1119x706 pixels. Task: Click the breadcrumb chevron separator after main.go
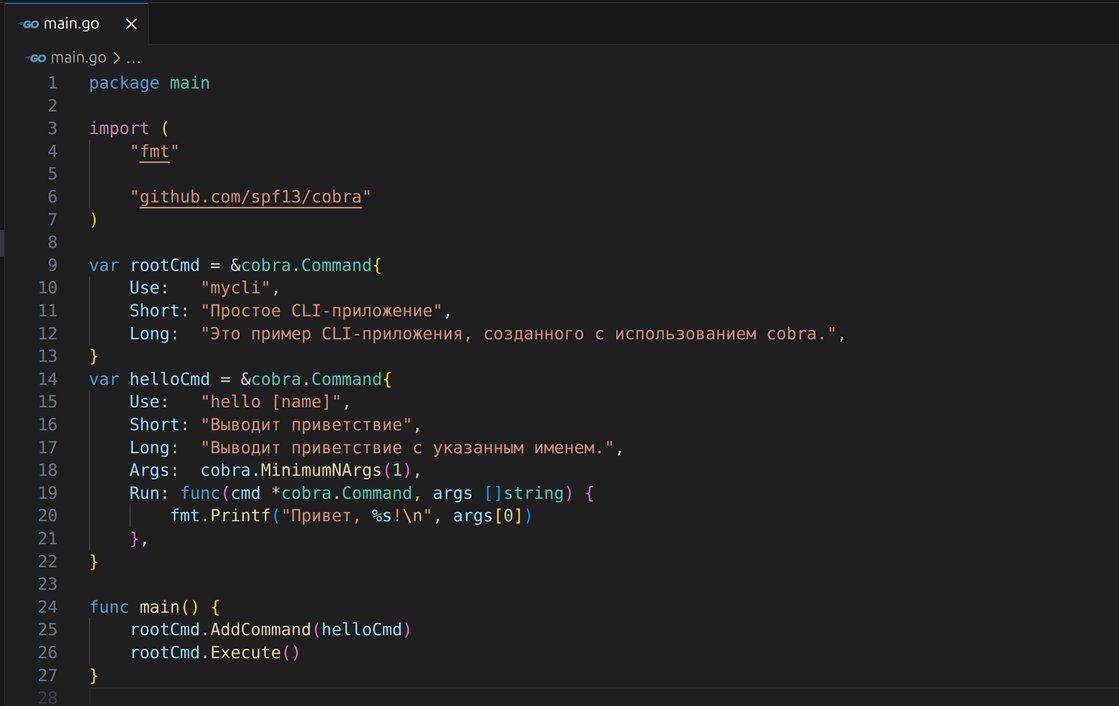click(x=116, y=58)
